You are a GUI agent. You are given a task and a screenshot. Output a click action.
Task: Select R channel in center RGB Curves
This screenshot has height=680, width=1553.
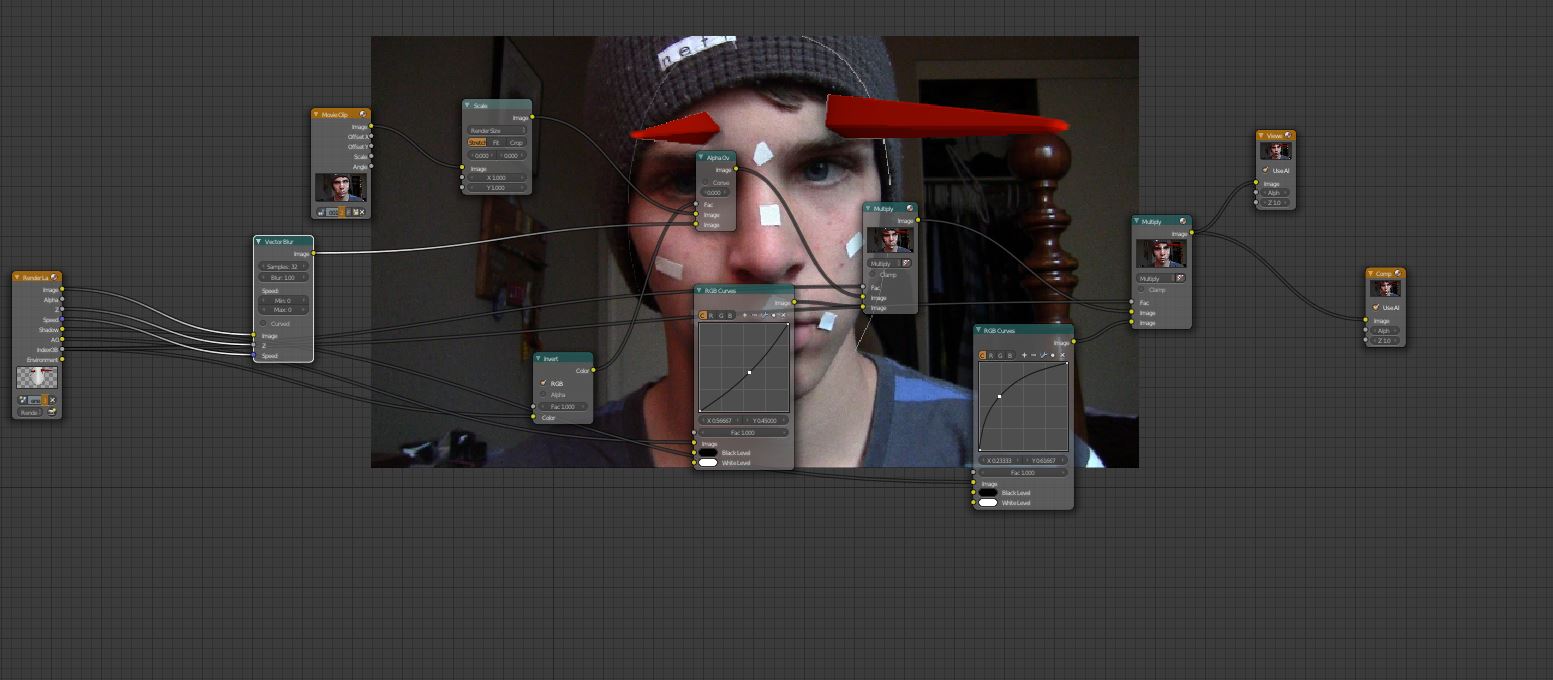tap(711, 315)
